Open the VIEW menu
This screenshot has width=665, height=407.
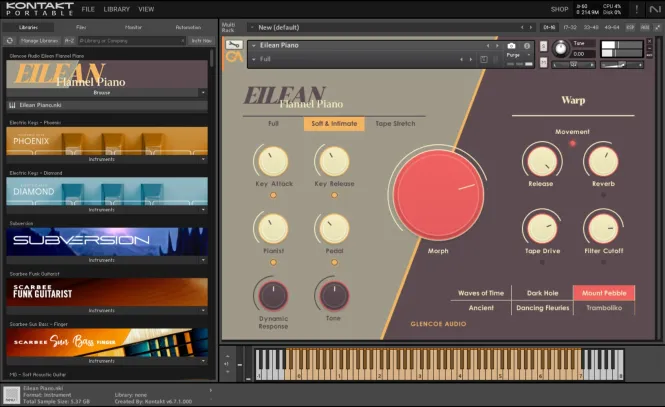146,9
